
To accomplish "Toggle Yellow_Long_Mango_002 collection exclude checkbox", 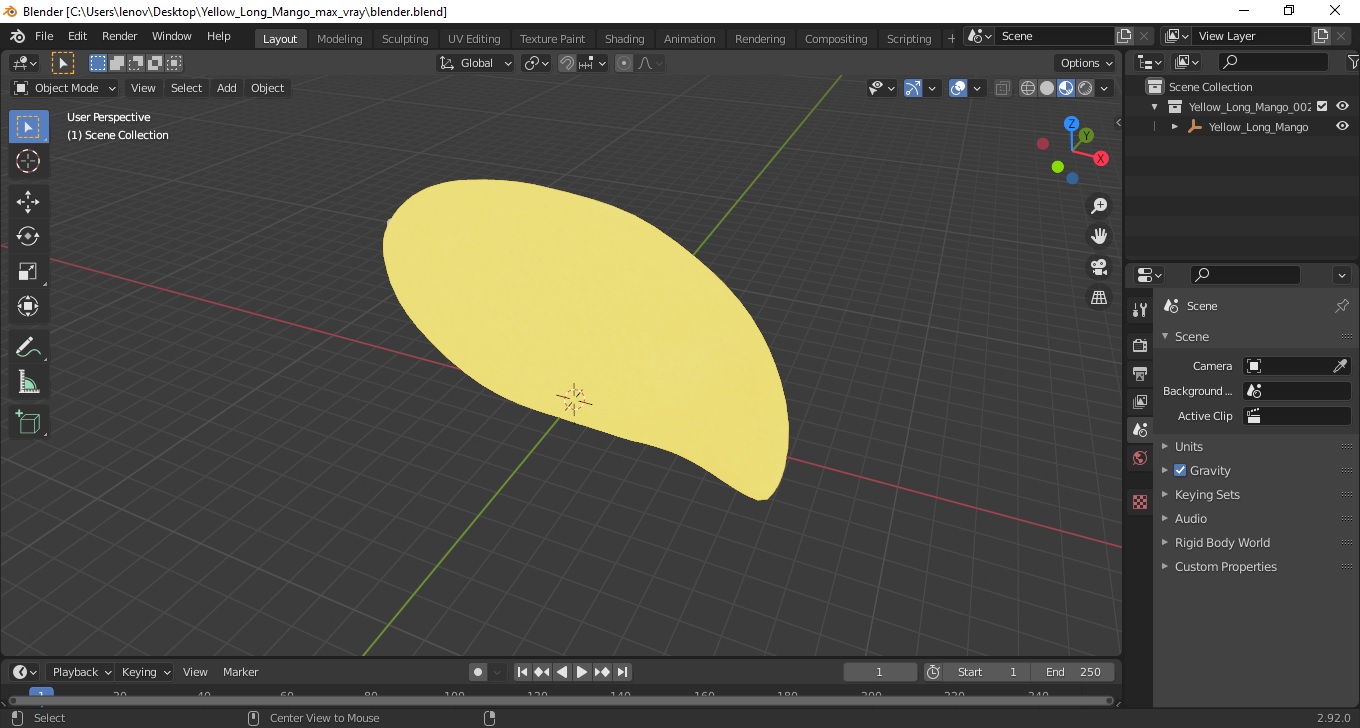I will pos(1322,106).
